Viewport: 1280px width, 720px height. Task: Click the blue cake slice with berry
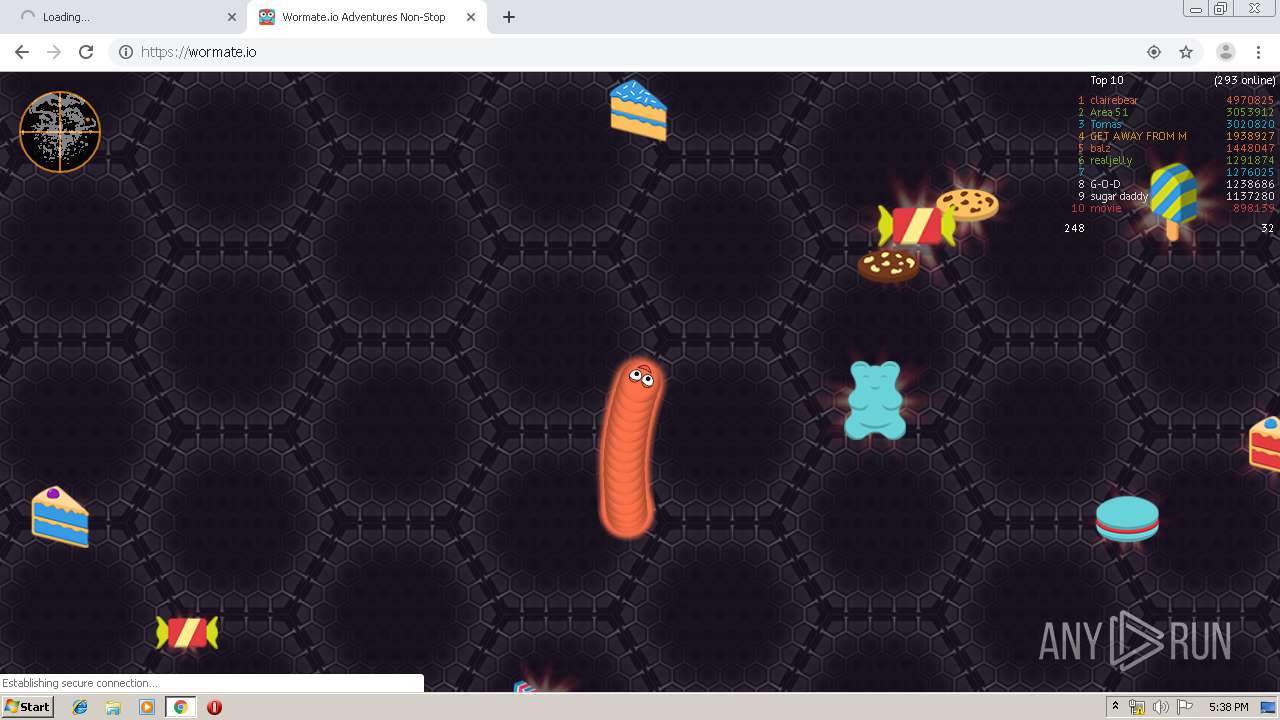coord(60,517)
